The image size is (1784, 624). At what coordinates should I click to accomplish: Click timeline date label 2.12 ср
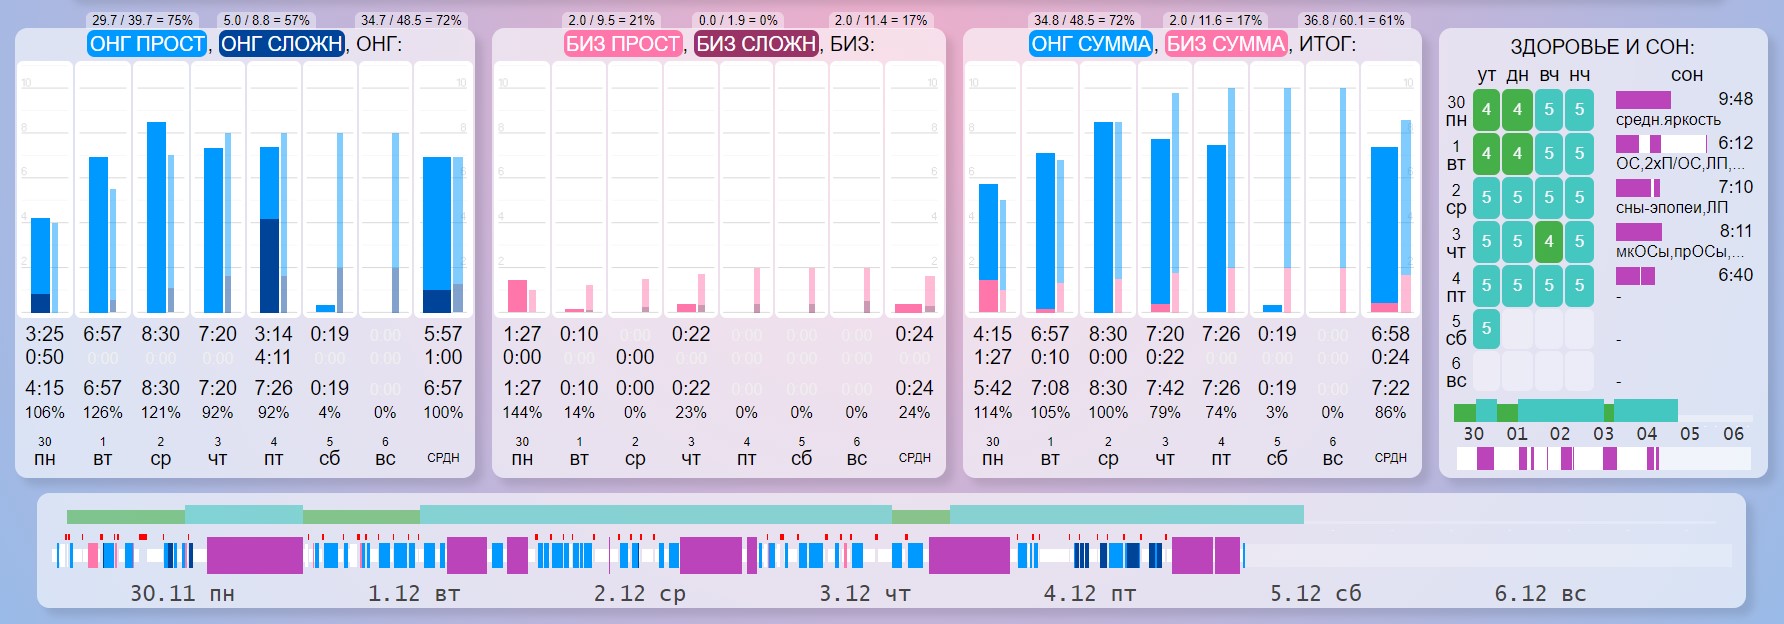640,593
